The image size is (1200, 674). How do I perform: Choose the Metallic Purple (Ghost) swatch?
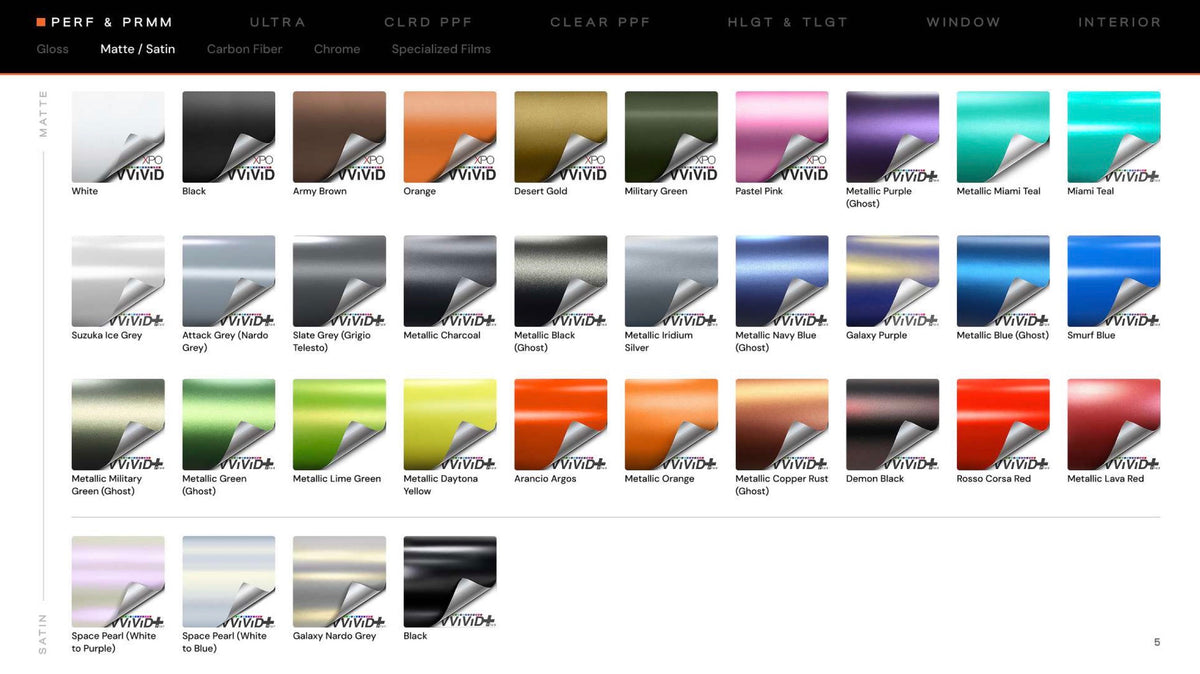[x=893, y=137]
